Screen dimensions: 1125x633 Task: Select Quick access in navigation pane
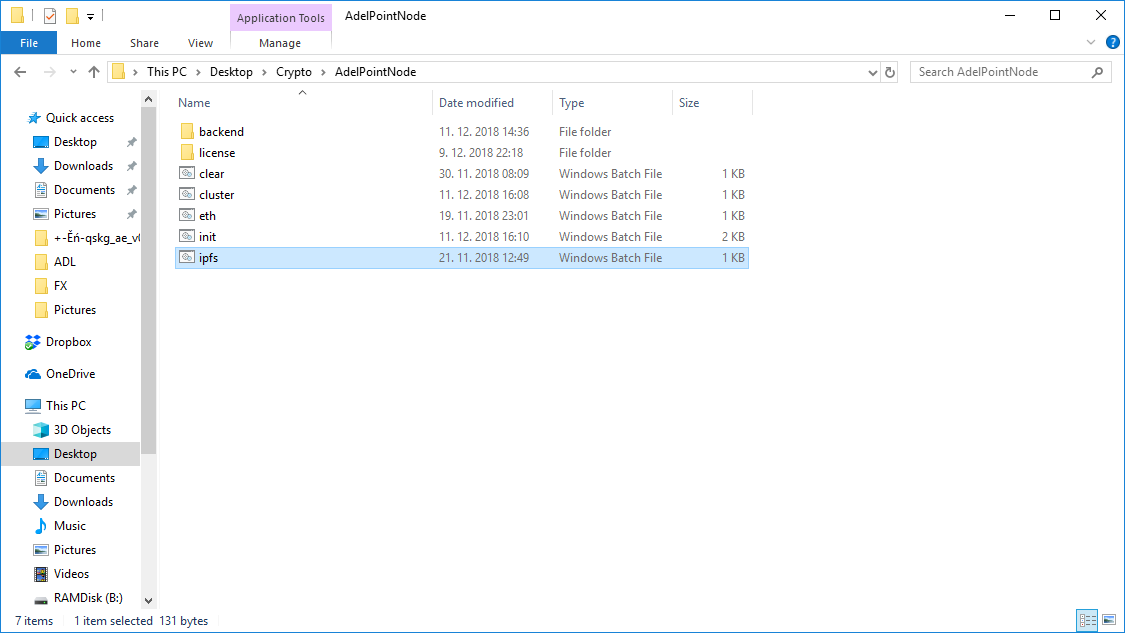pyautogui.click(x=80, y=118)
